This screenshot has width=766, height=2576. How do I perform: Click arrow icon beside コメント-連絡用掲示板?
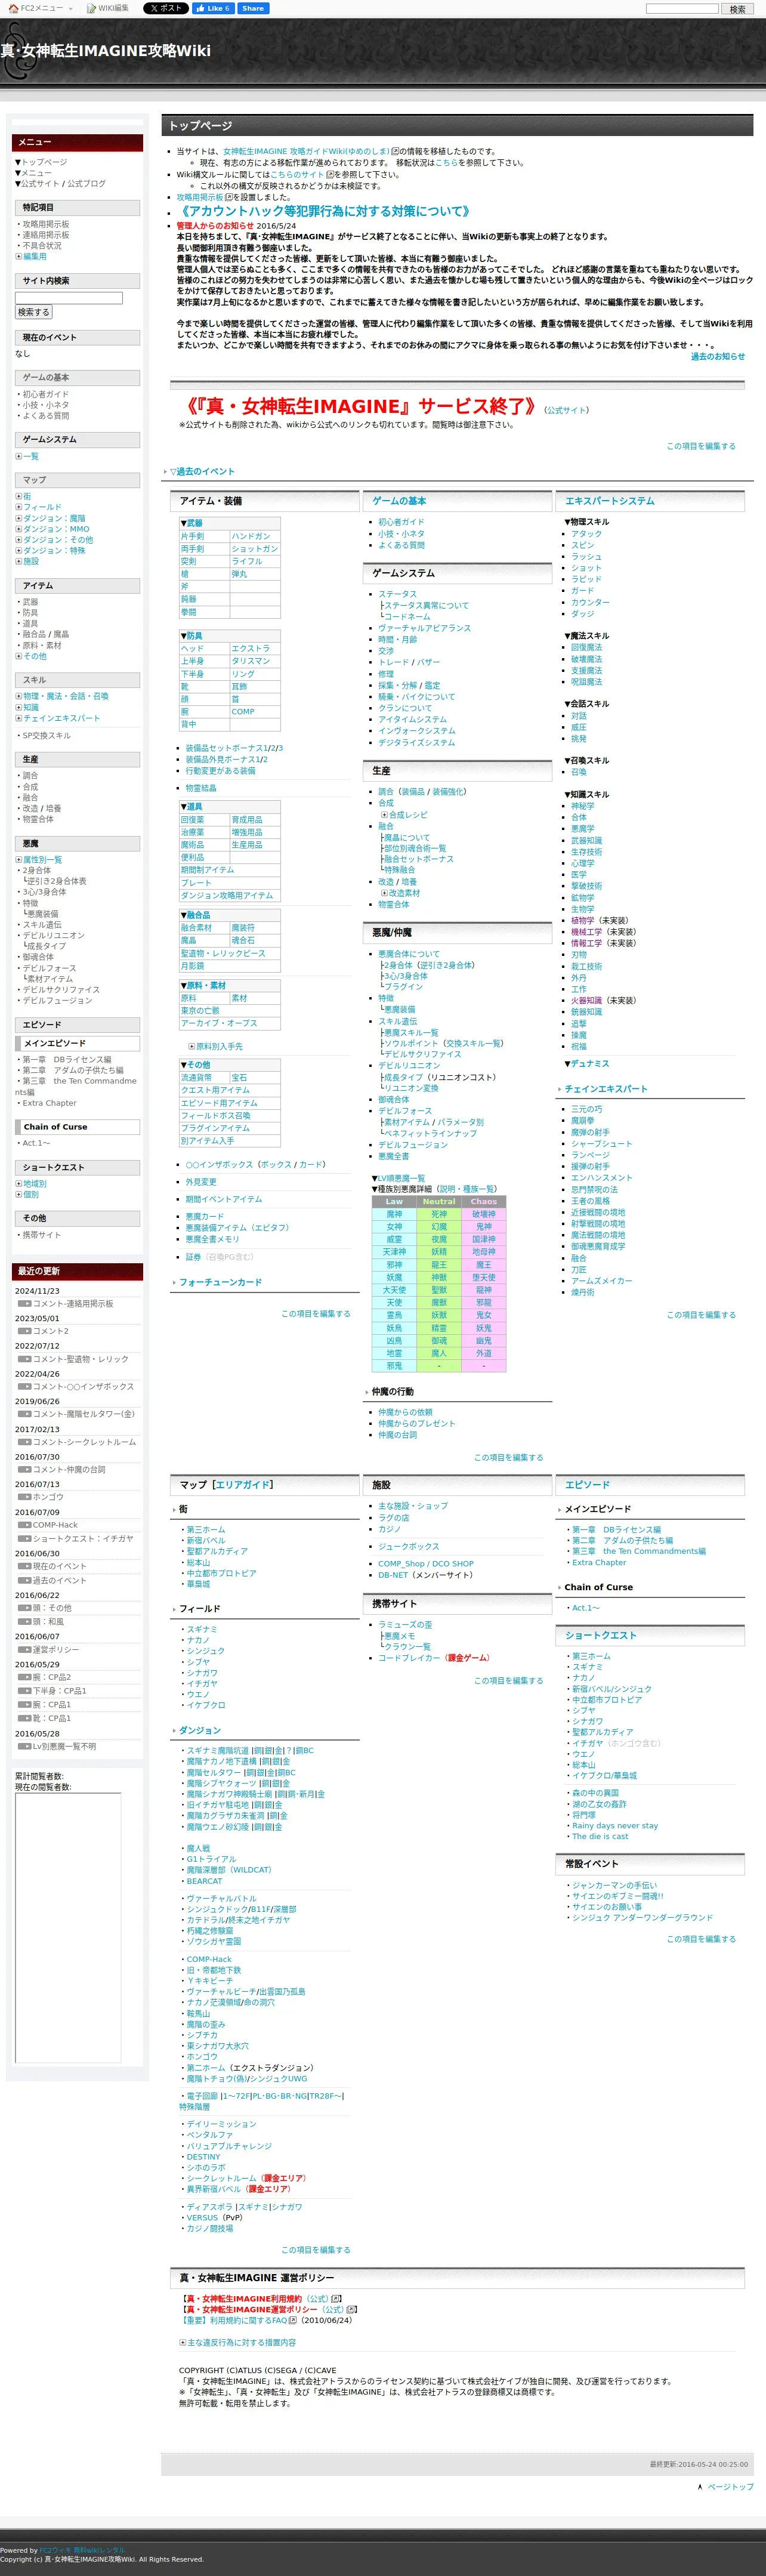pos(24,1304)
